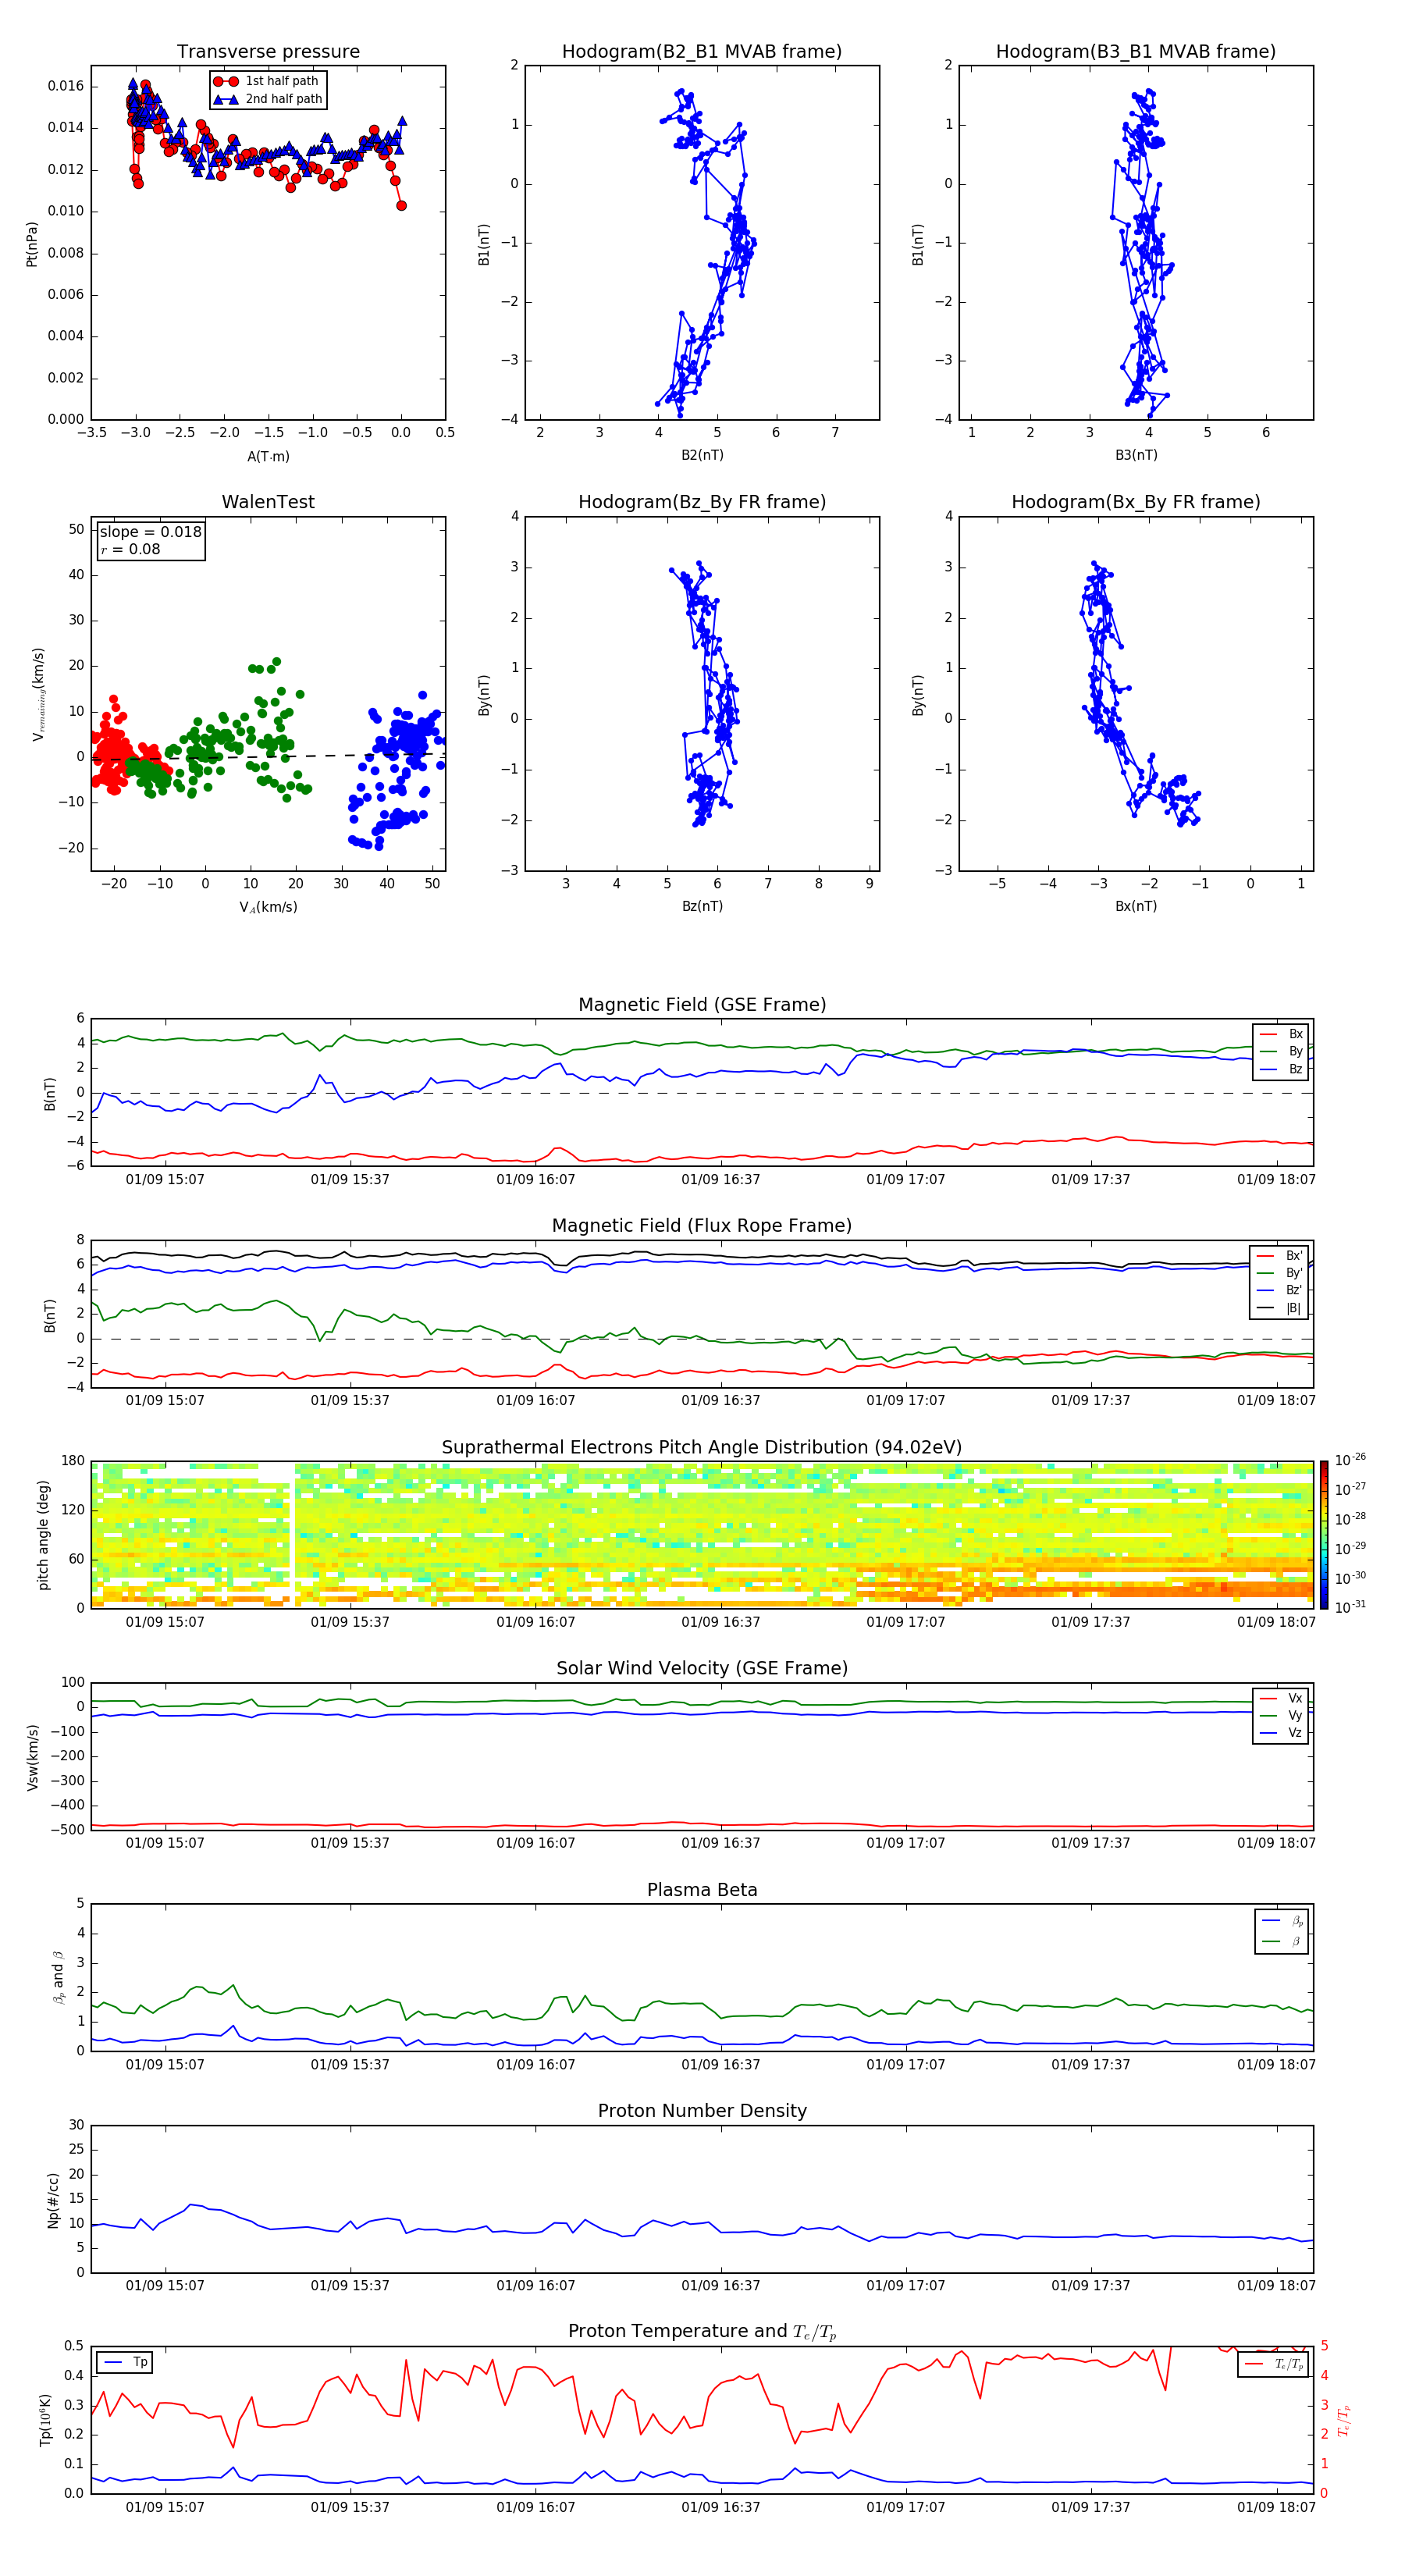Click the Magnetic Field (GSE Frame) title
This screenshot has width=1405, height=2576.
702,1005
